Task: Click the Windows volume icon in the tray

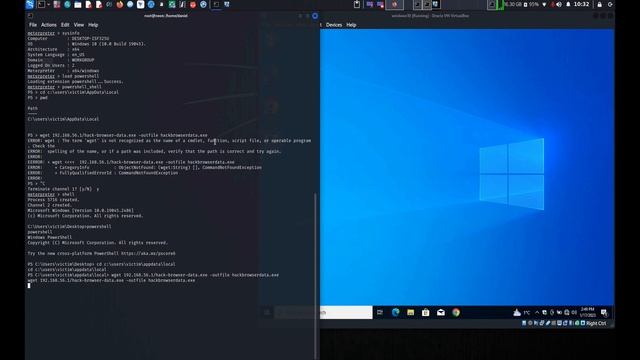Action: (574, 313)
